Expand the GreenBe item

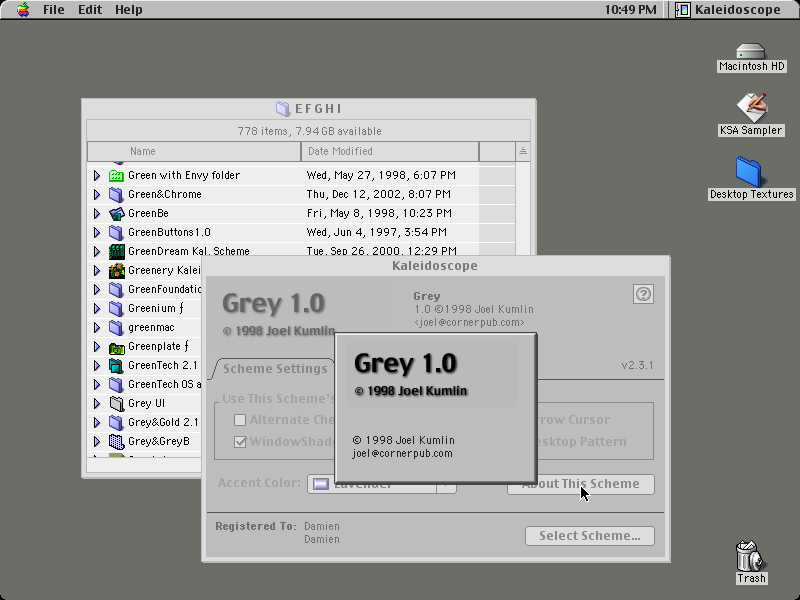tap(97, 213)
